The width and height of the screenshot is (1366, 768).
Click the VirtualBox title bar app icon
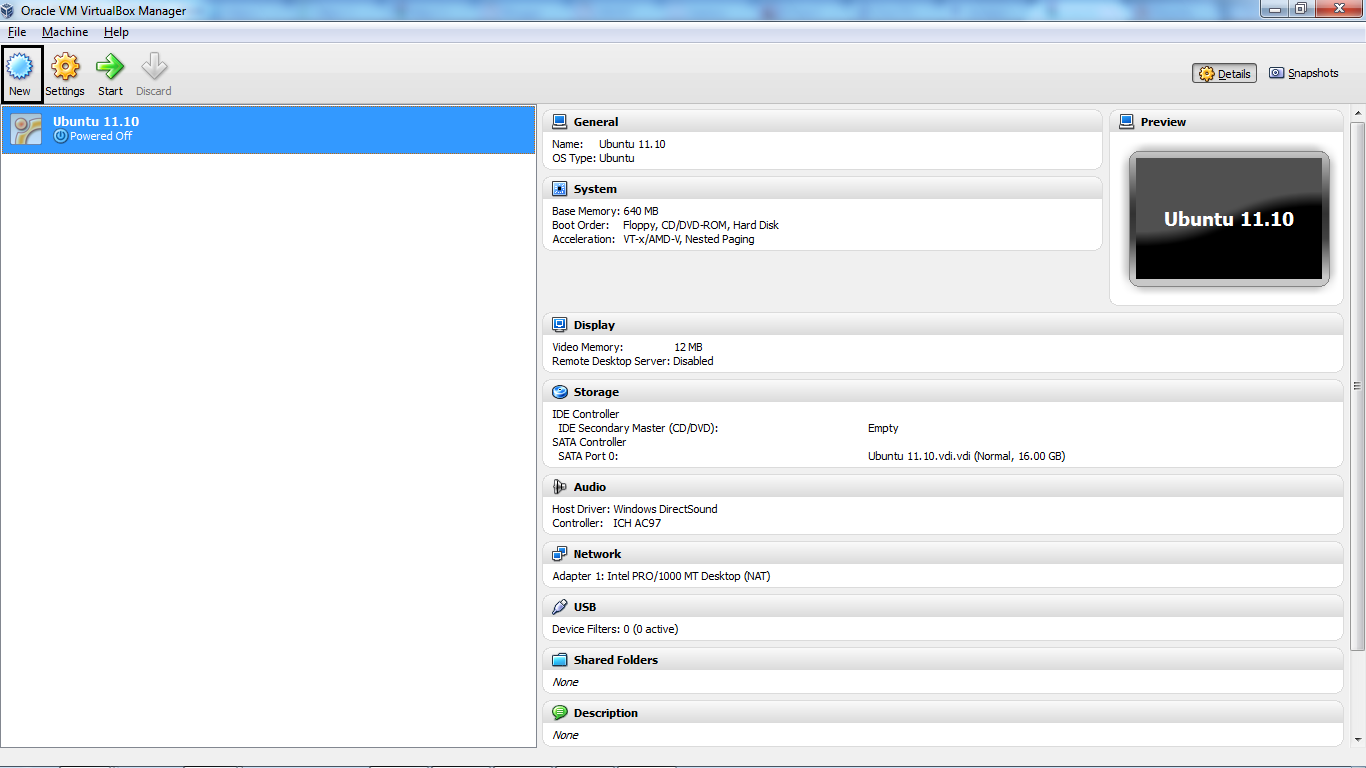[x=10, y=10]
